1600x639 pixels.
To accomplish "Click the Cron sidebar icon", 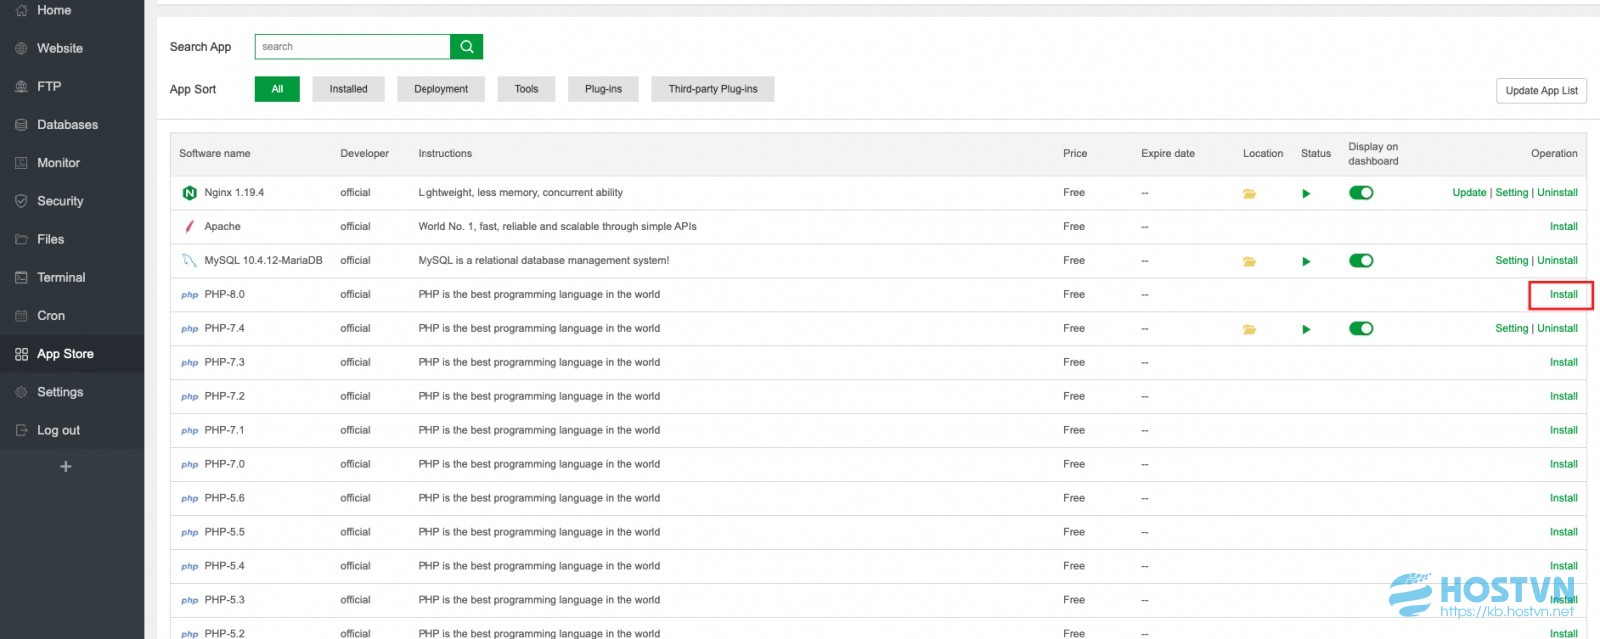I will [x=21, y=316].
